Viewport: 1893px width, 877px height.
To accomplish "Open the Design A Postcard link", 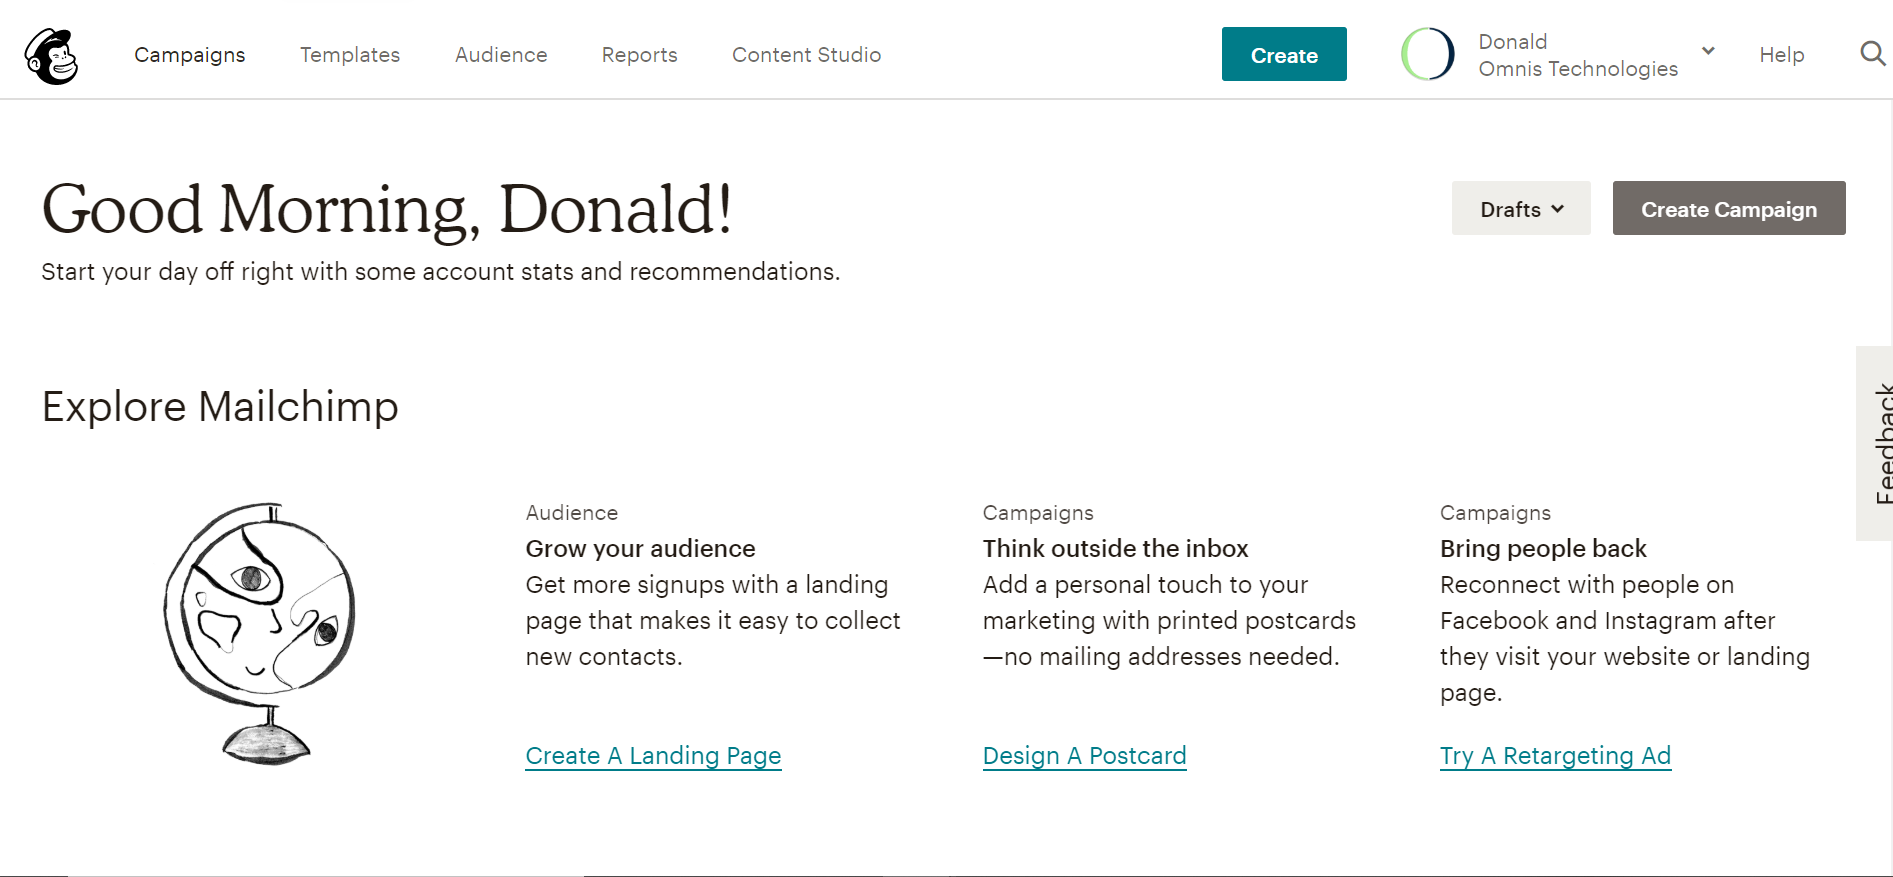I will (1084, 756).
